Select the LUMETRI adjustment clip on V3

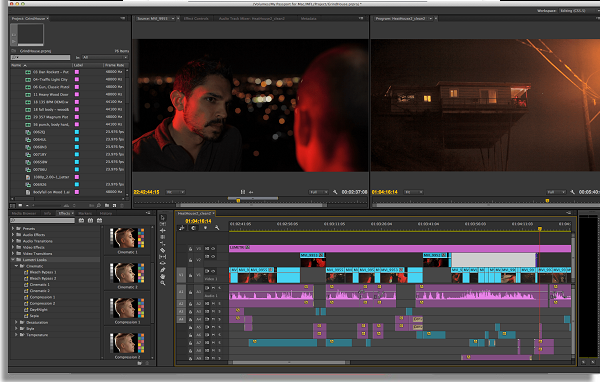coord(400,248)
